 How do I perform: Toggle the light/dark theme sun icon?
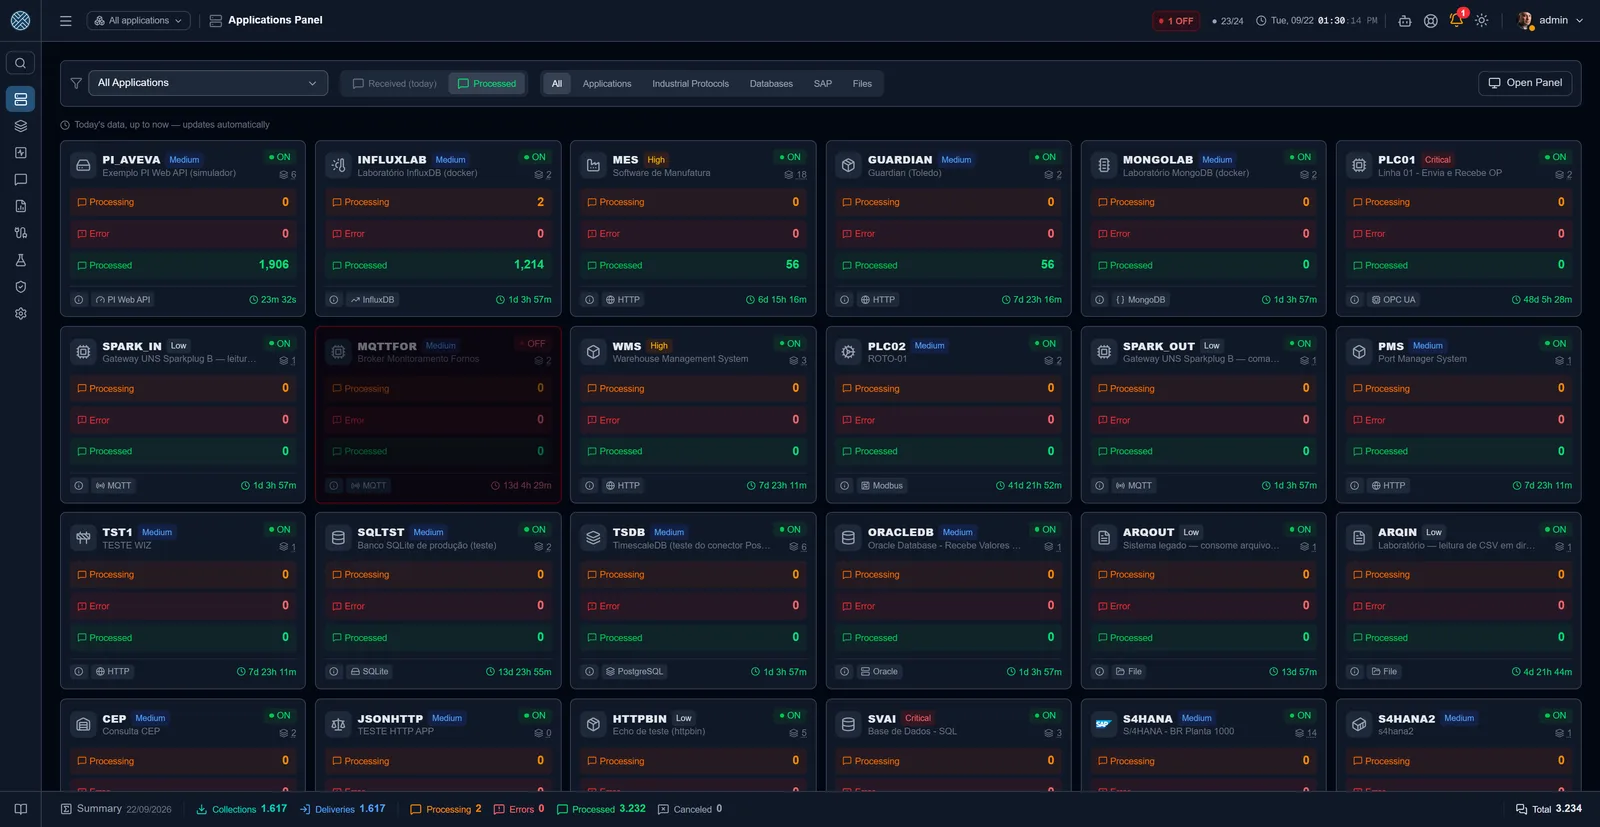point(1482,20)
